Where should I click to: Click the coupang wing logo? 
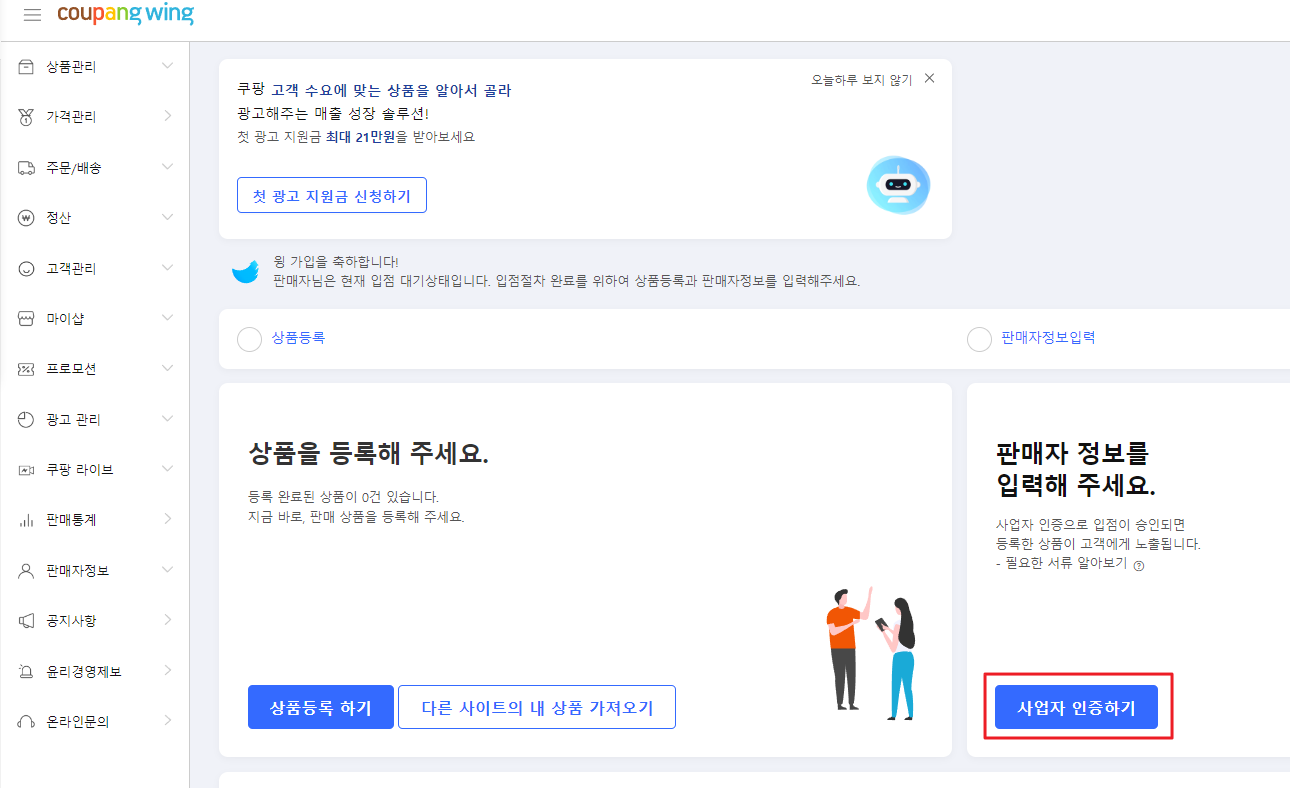tap(125, 15)
